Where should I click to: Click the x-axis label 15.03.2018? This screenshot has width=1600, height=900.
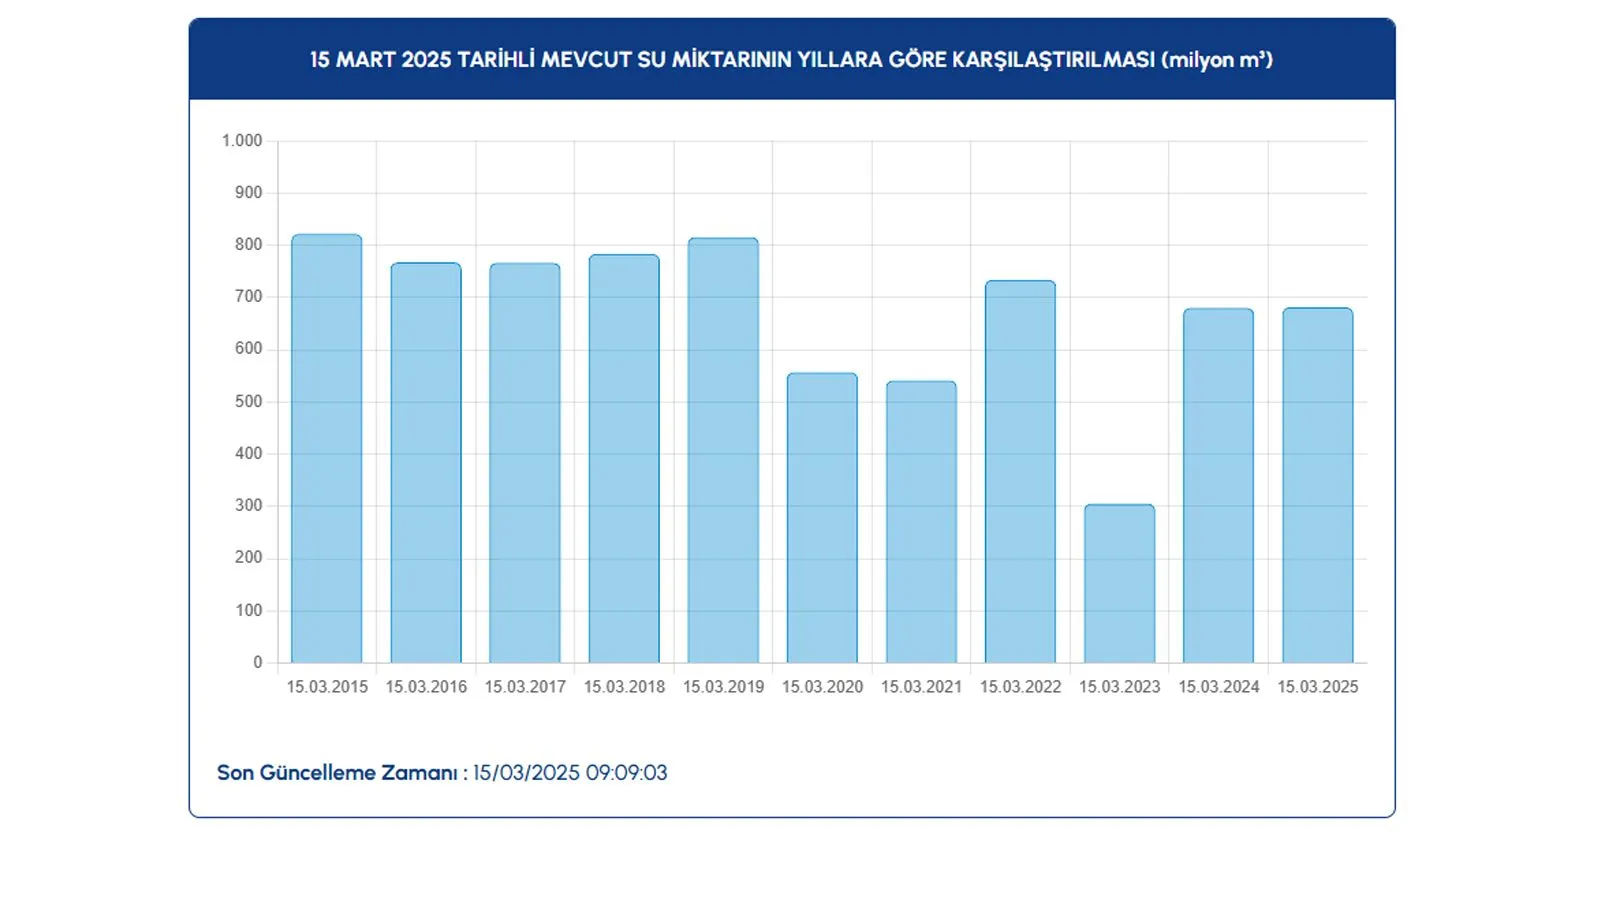[624, 687]
